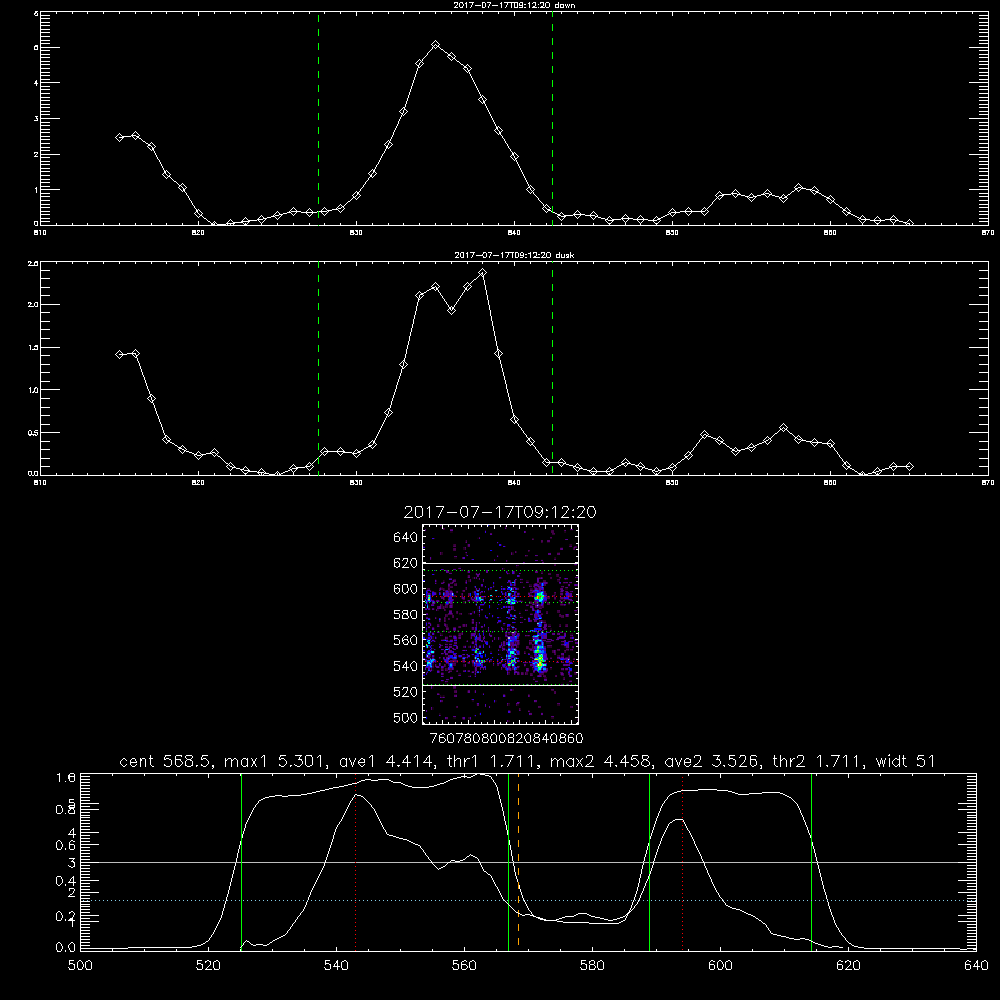Click the spectrogram image thumbnail

click(501, 624)
